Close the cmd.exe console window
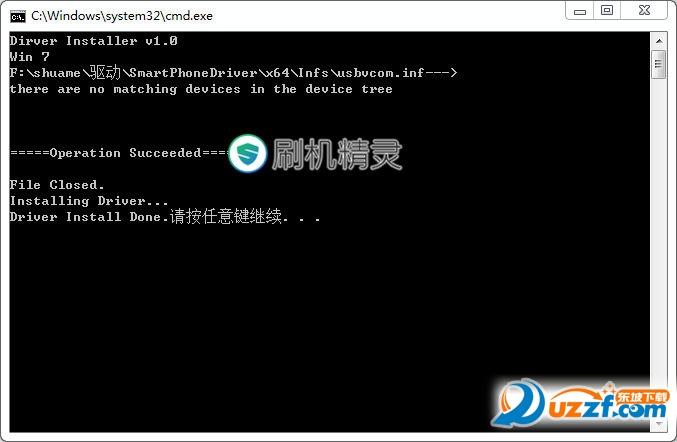This screenshot has height=442, width=677. tap(644, 10)
